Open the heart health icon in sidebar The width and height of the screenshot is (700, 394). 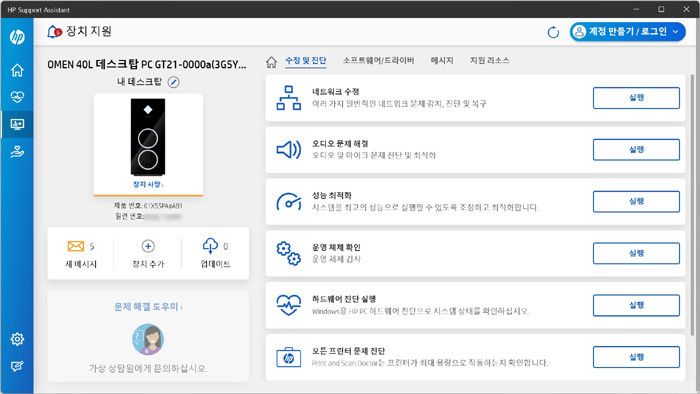(x=17, y=97)
